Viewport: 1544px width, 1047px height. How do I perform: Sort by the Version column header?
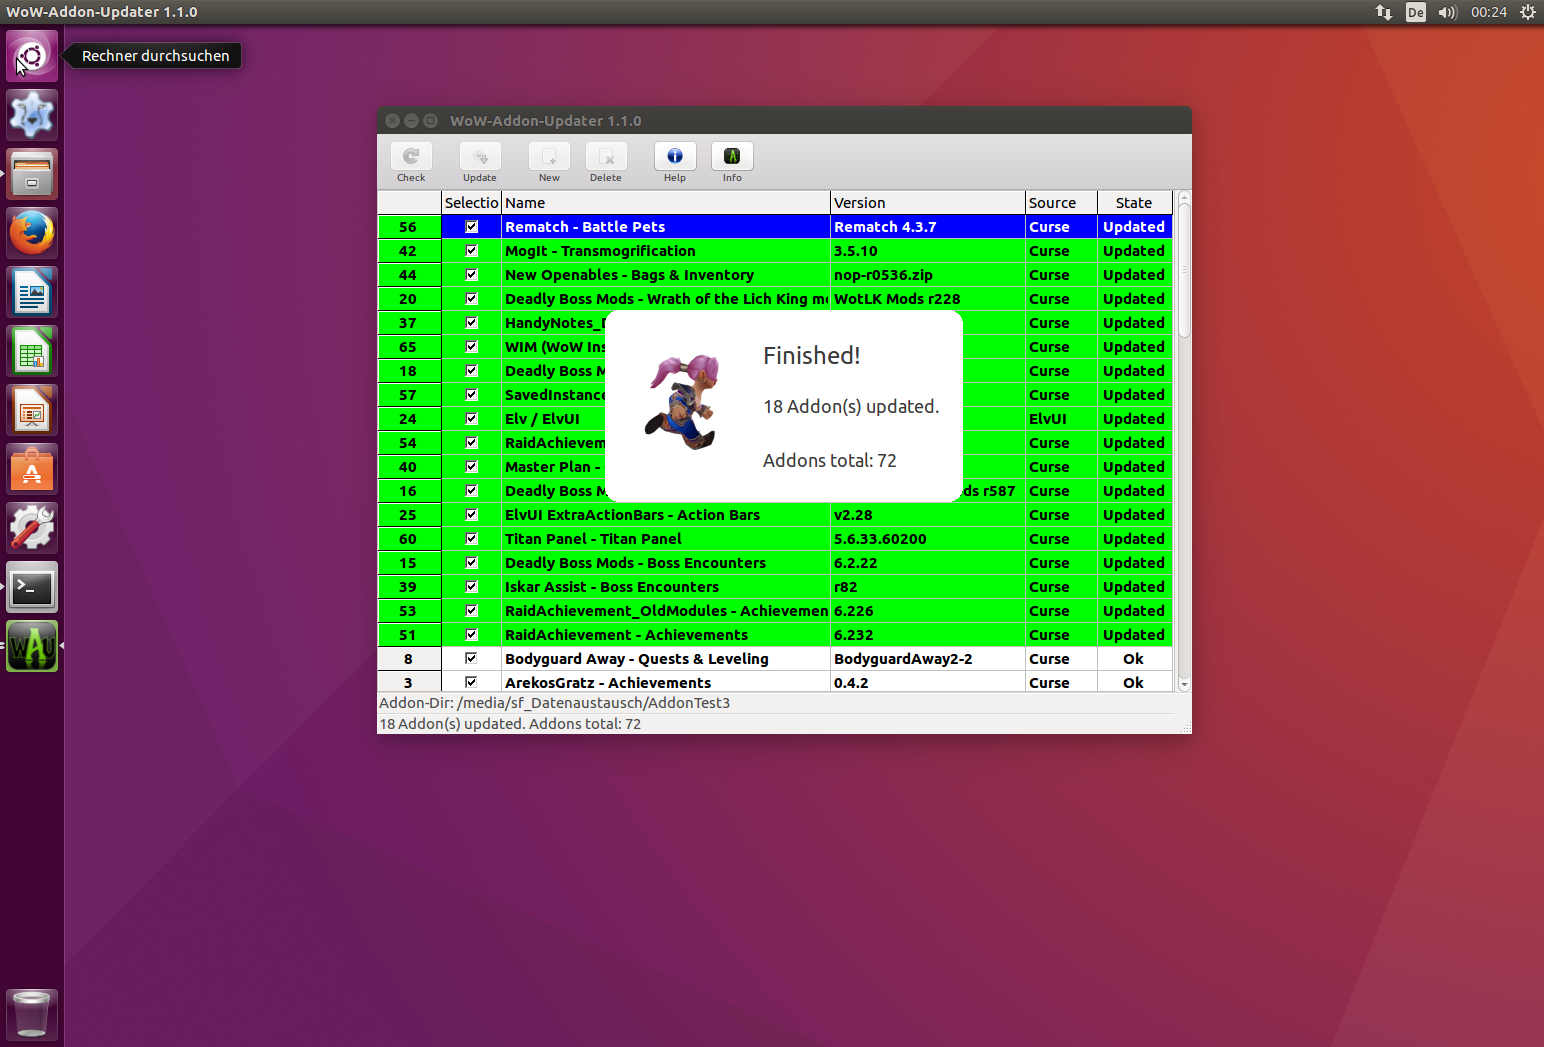coord(928,202)
